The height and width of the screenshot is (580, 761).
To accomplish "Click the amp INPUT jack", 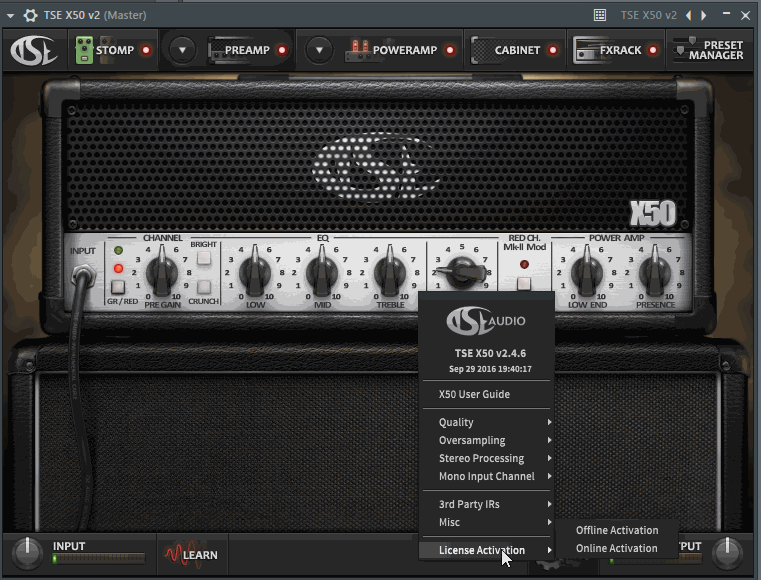I will click(83, 275).
